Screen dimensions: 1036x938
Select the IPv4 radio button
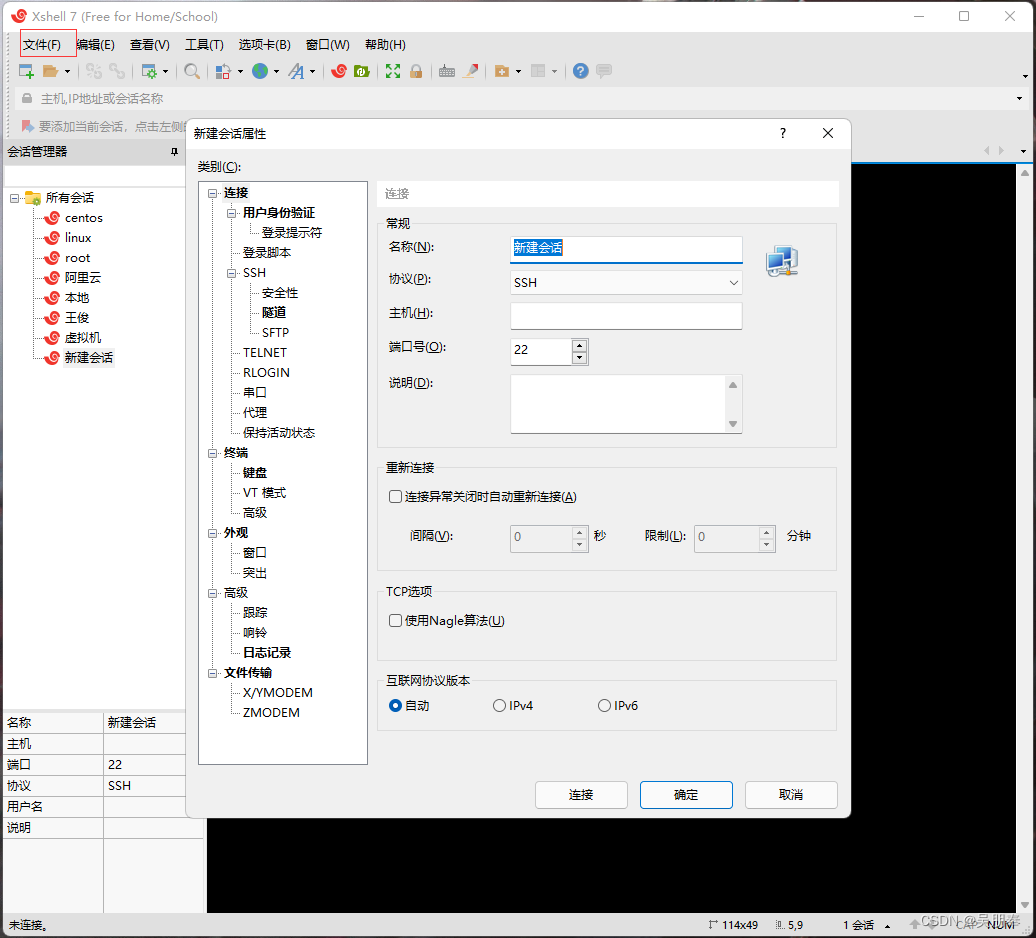point(500,705)
